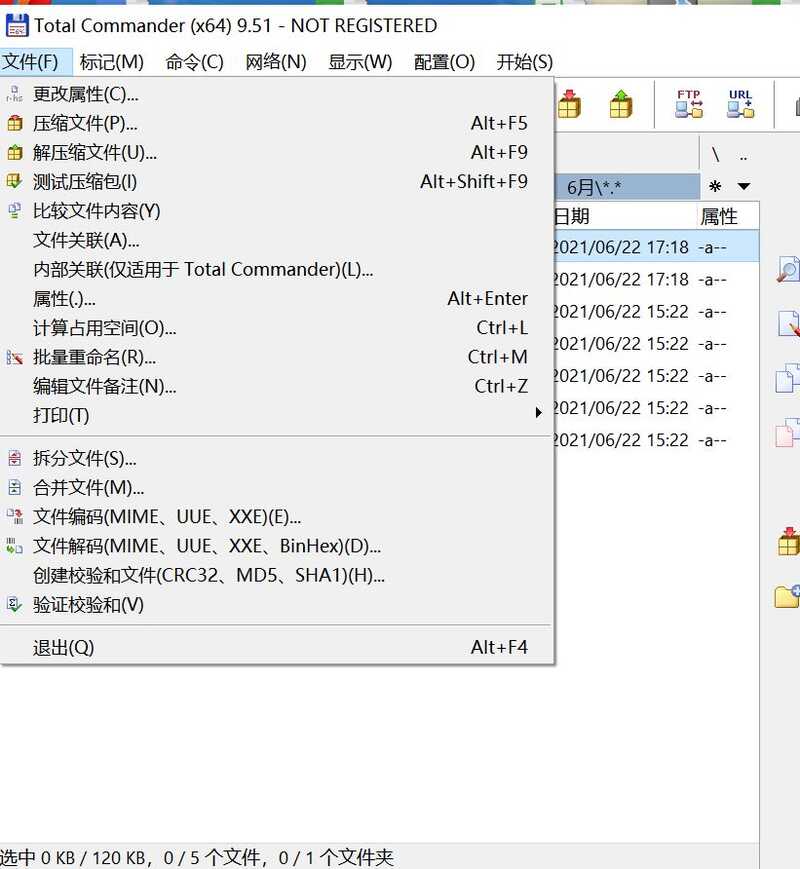The width and height of the screenshot is (800, 869).
Task: Choose 编辑文件备注(N)... menu entry
Action: 276,386
